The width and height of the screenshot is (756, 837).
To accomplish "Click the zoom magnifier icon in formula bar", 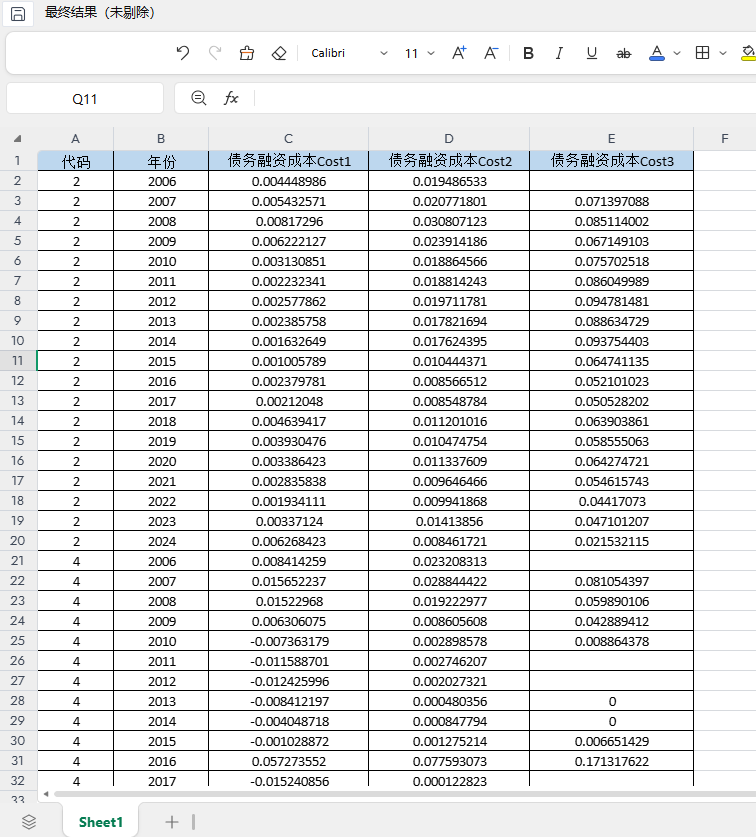I will tap(199, 98).
